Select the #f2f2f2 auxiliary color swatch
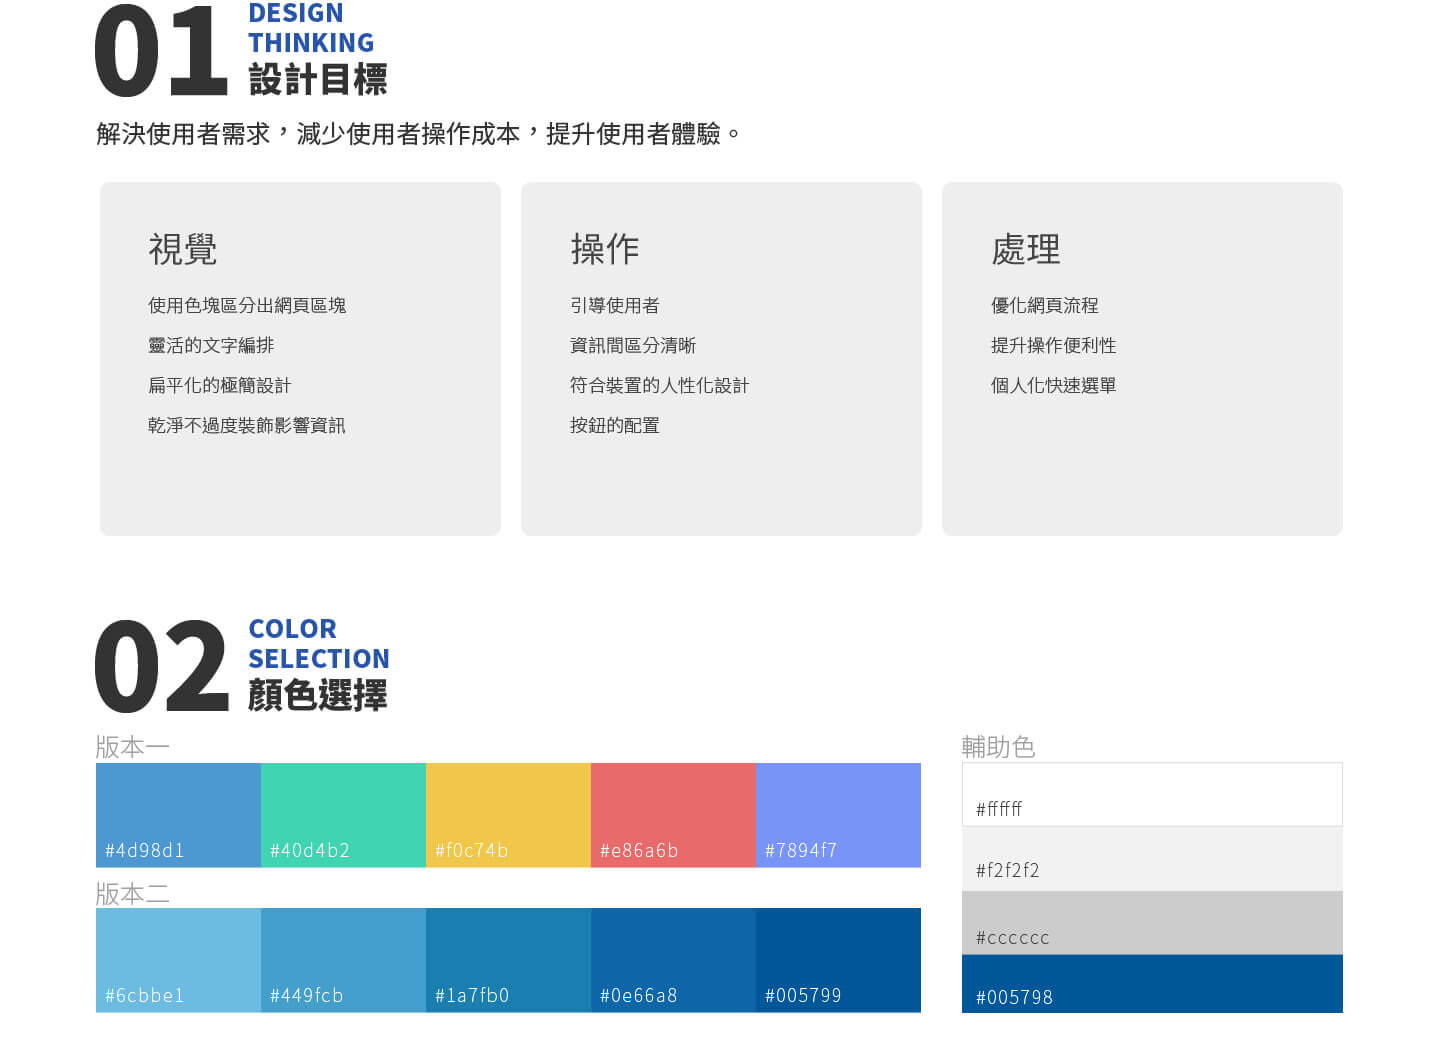The image size is (1443, 1053). click(x=1151, y=858)
